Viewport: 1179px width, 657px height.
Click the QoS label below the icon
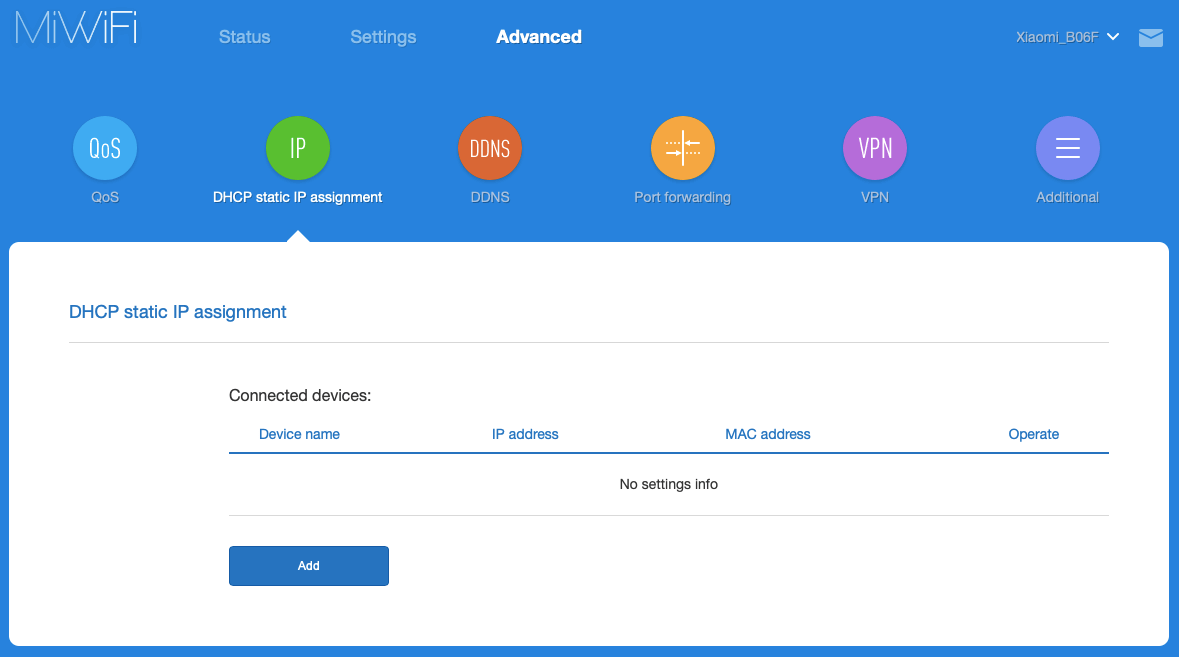pos(105,197)
